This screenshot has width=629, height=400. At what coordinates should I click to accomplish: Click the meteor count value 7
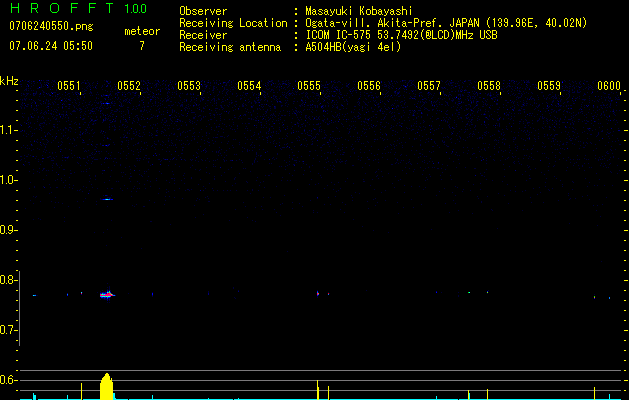coord(142,46)
